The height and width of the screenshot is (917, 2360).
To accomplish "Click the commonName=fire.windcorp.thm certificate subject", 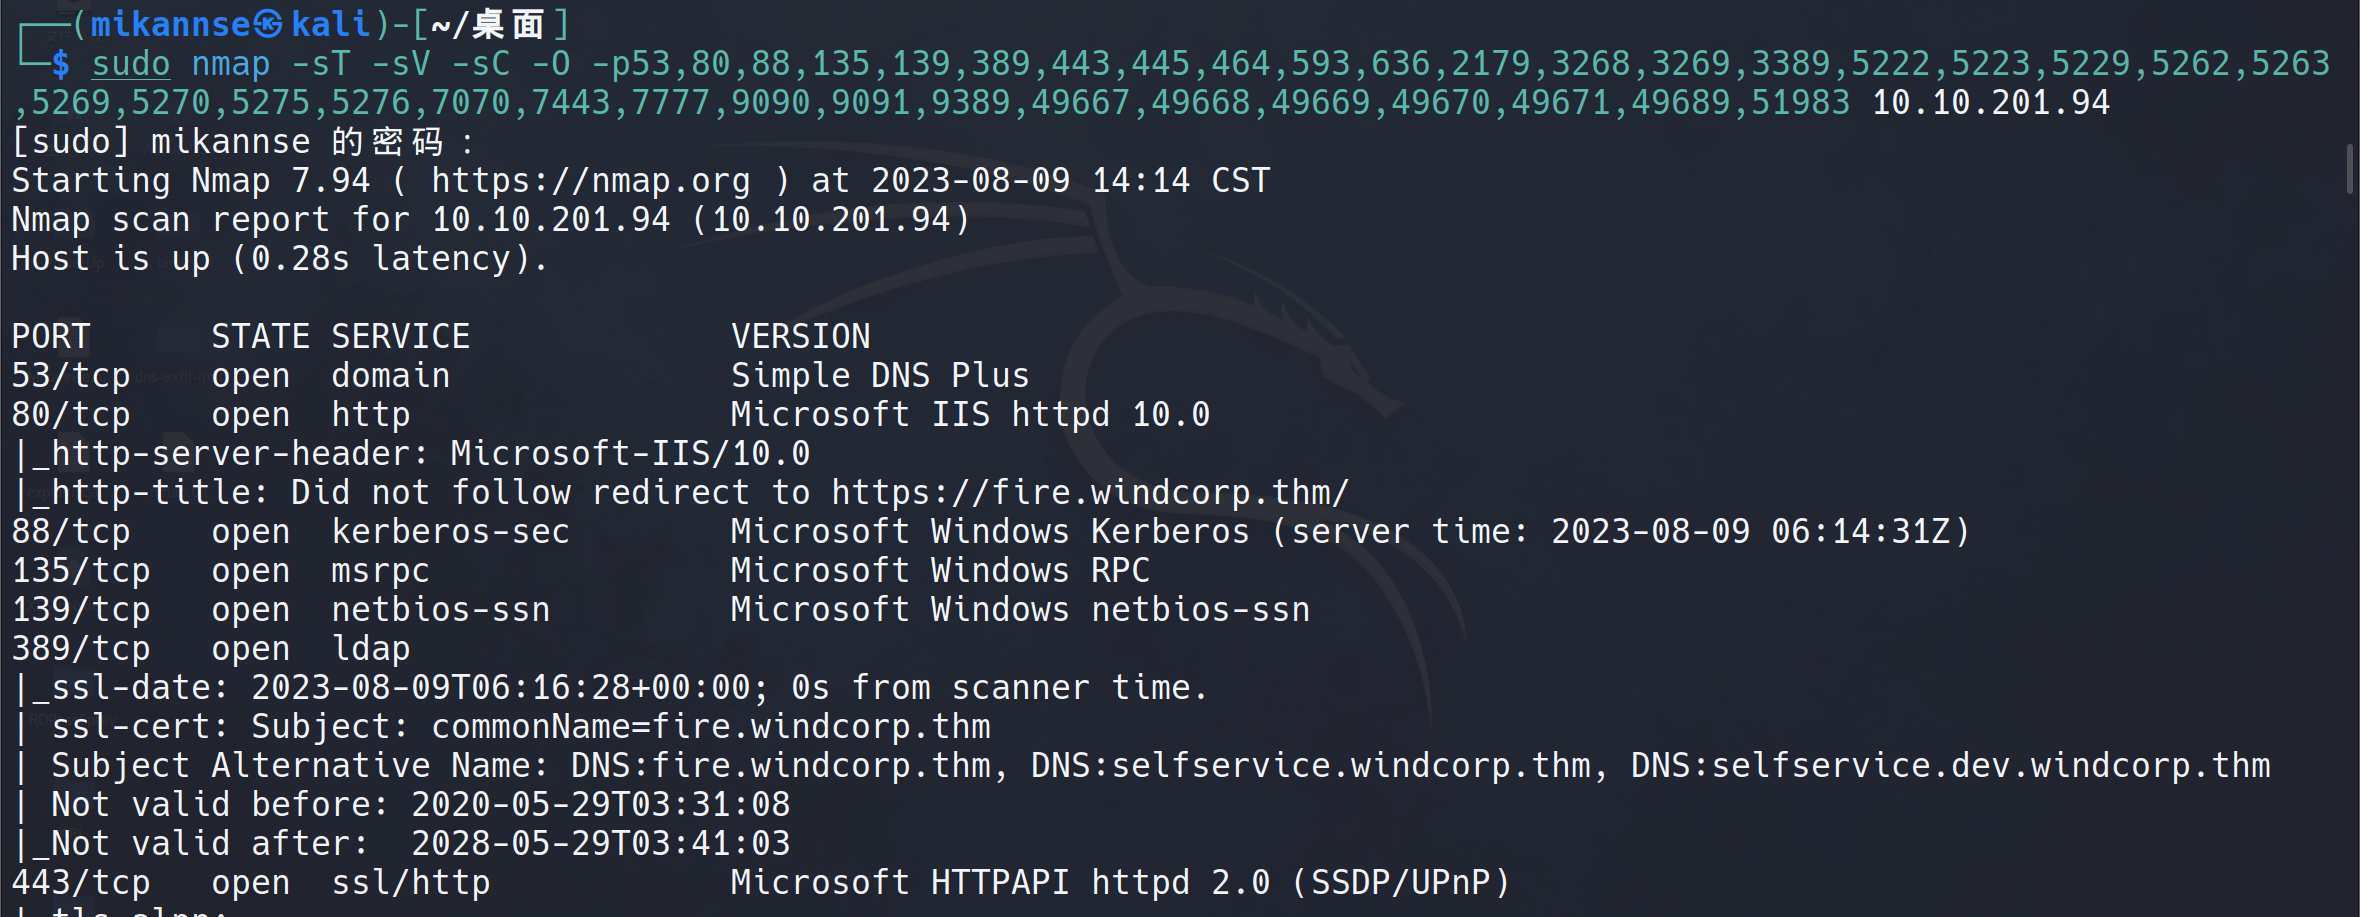I will 710,727.
